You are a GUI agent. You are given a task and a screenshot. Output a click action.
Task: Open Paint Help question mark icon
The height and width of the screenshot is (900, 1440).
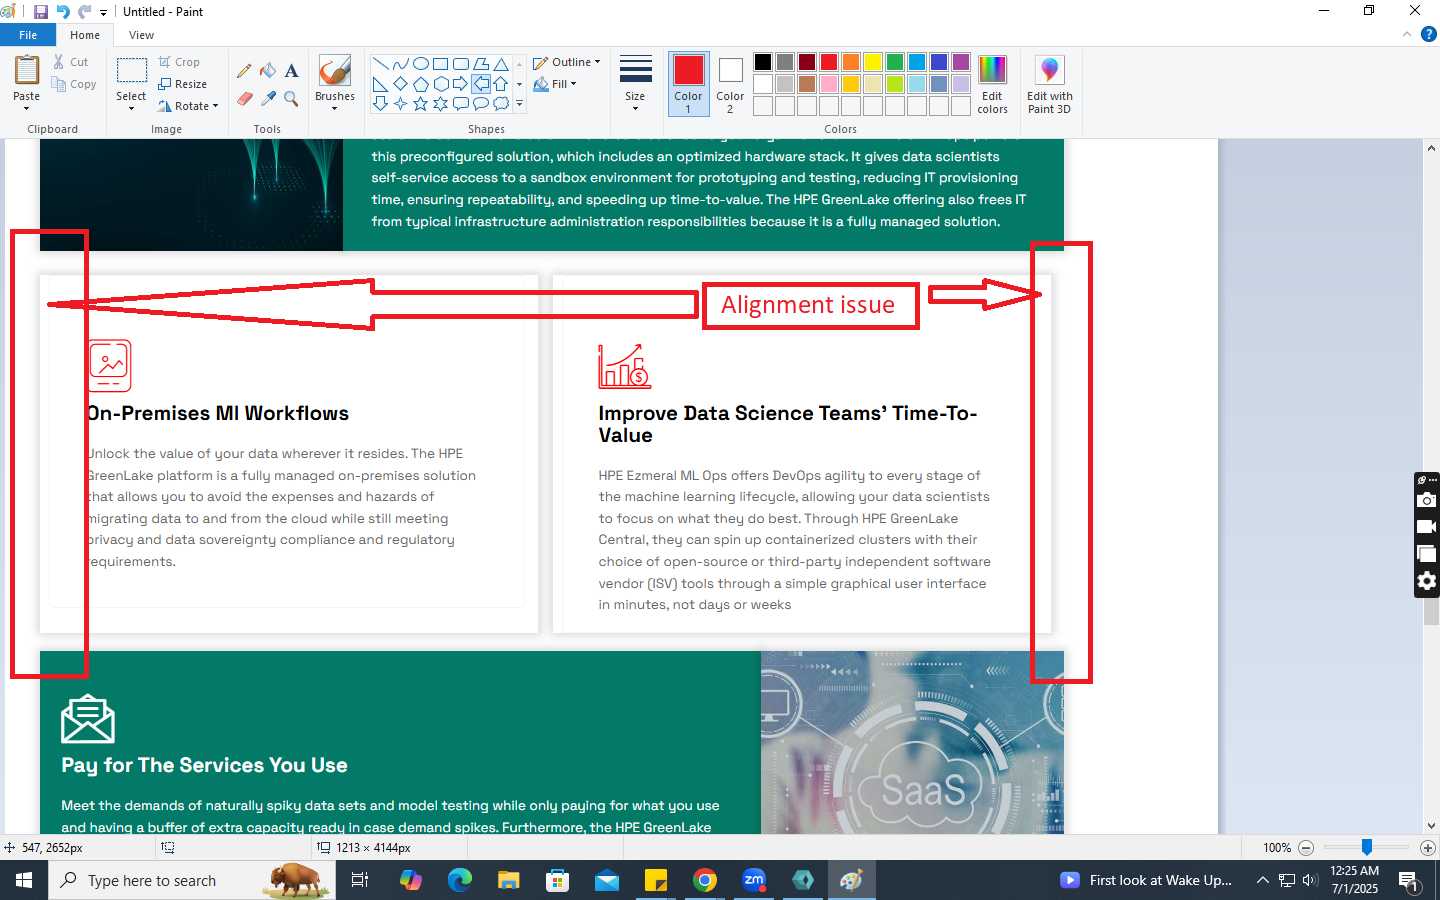1428,34
